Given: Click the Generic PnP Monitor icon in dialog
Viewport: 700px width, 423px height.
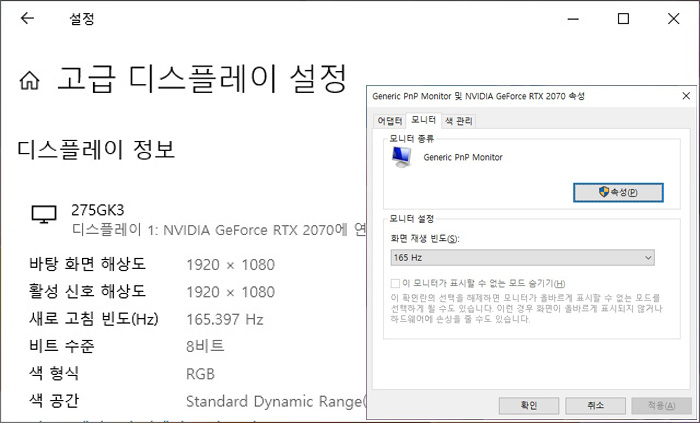Looking at the screenshot, I should [x=401, y=157].
